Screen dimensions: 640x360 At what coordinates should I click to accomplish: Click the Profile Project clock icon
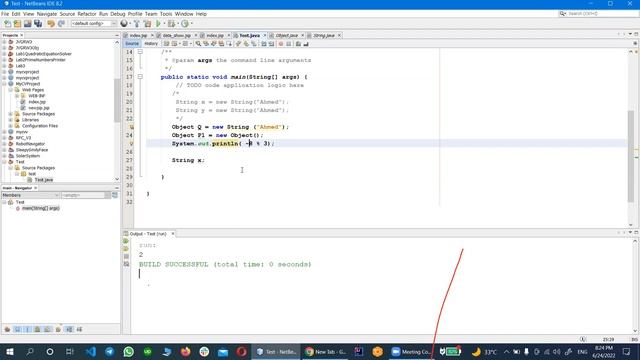(185, 24)
